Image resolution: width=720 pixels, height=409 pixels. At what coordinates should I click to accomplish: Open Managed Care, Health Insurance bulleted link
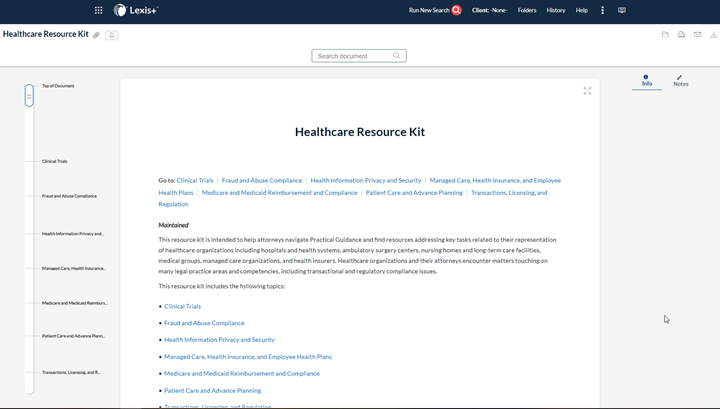click(248, 357)
